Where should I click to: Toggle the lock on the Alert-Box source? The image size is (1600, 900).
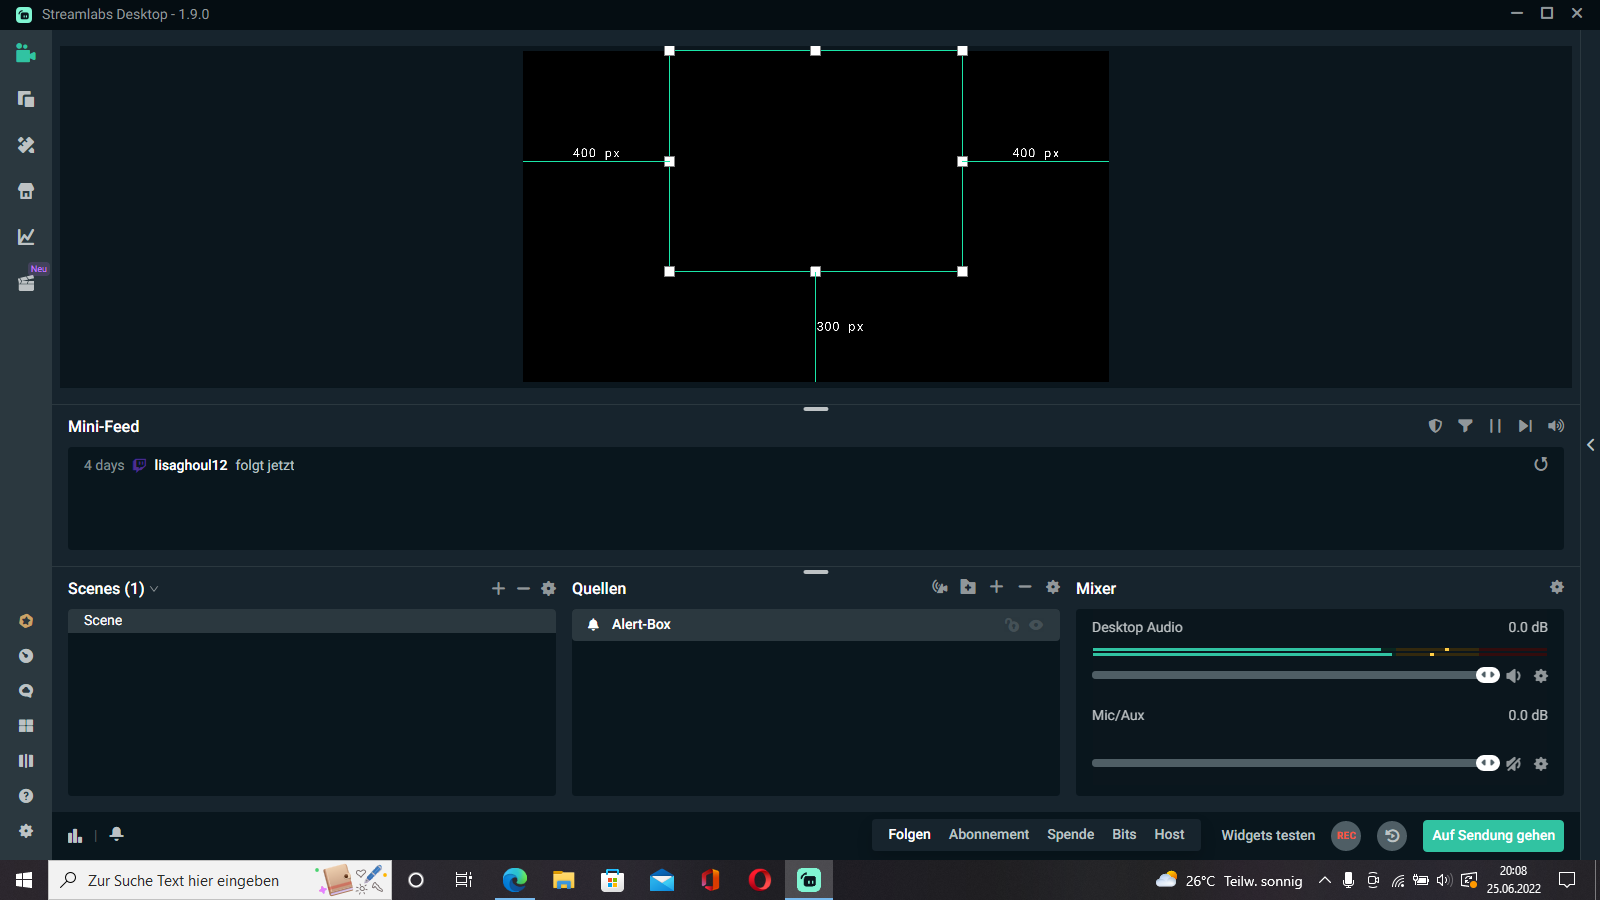(x=1012, y=625)
